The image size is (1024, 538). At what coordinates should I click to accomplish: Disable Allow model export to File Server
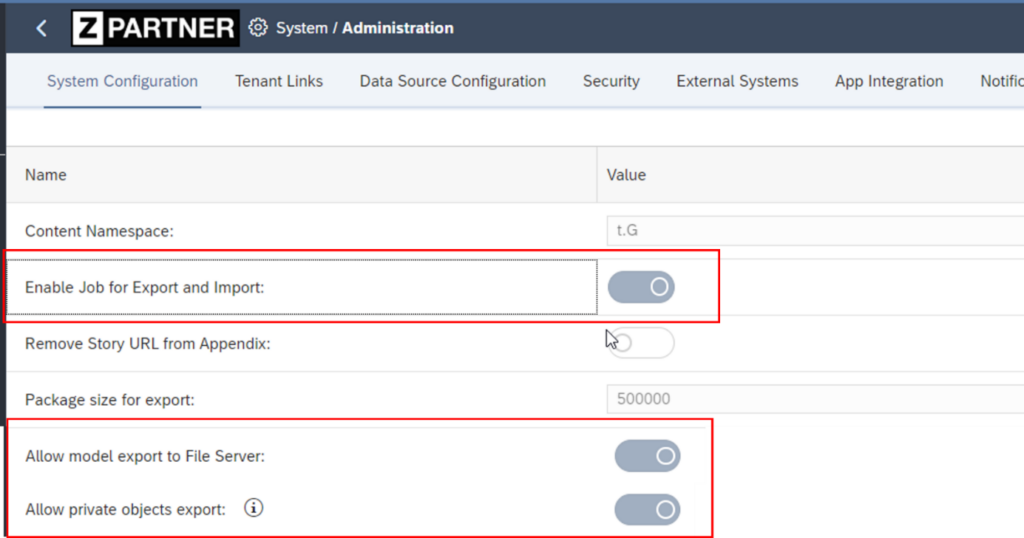tap(647, 456)
